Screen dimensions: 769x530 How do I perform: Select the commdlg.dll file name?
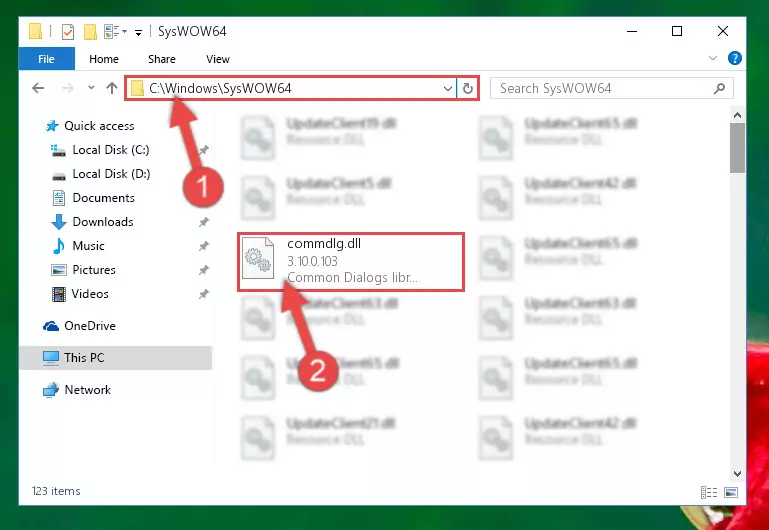324,244
